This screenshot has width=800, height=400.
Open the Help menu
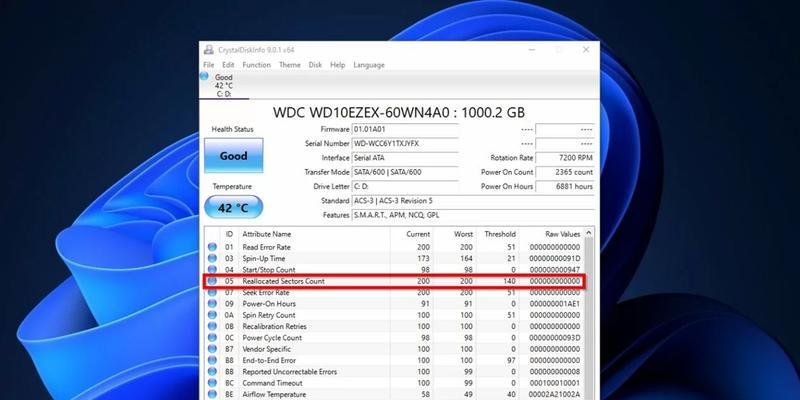[x=337, y=65]
